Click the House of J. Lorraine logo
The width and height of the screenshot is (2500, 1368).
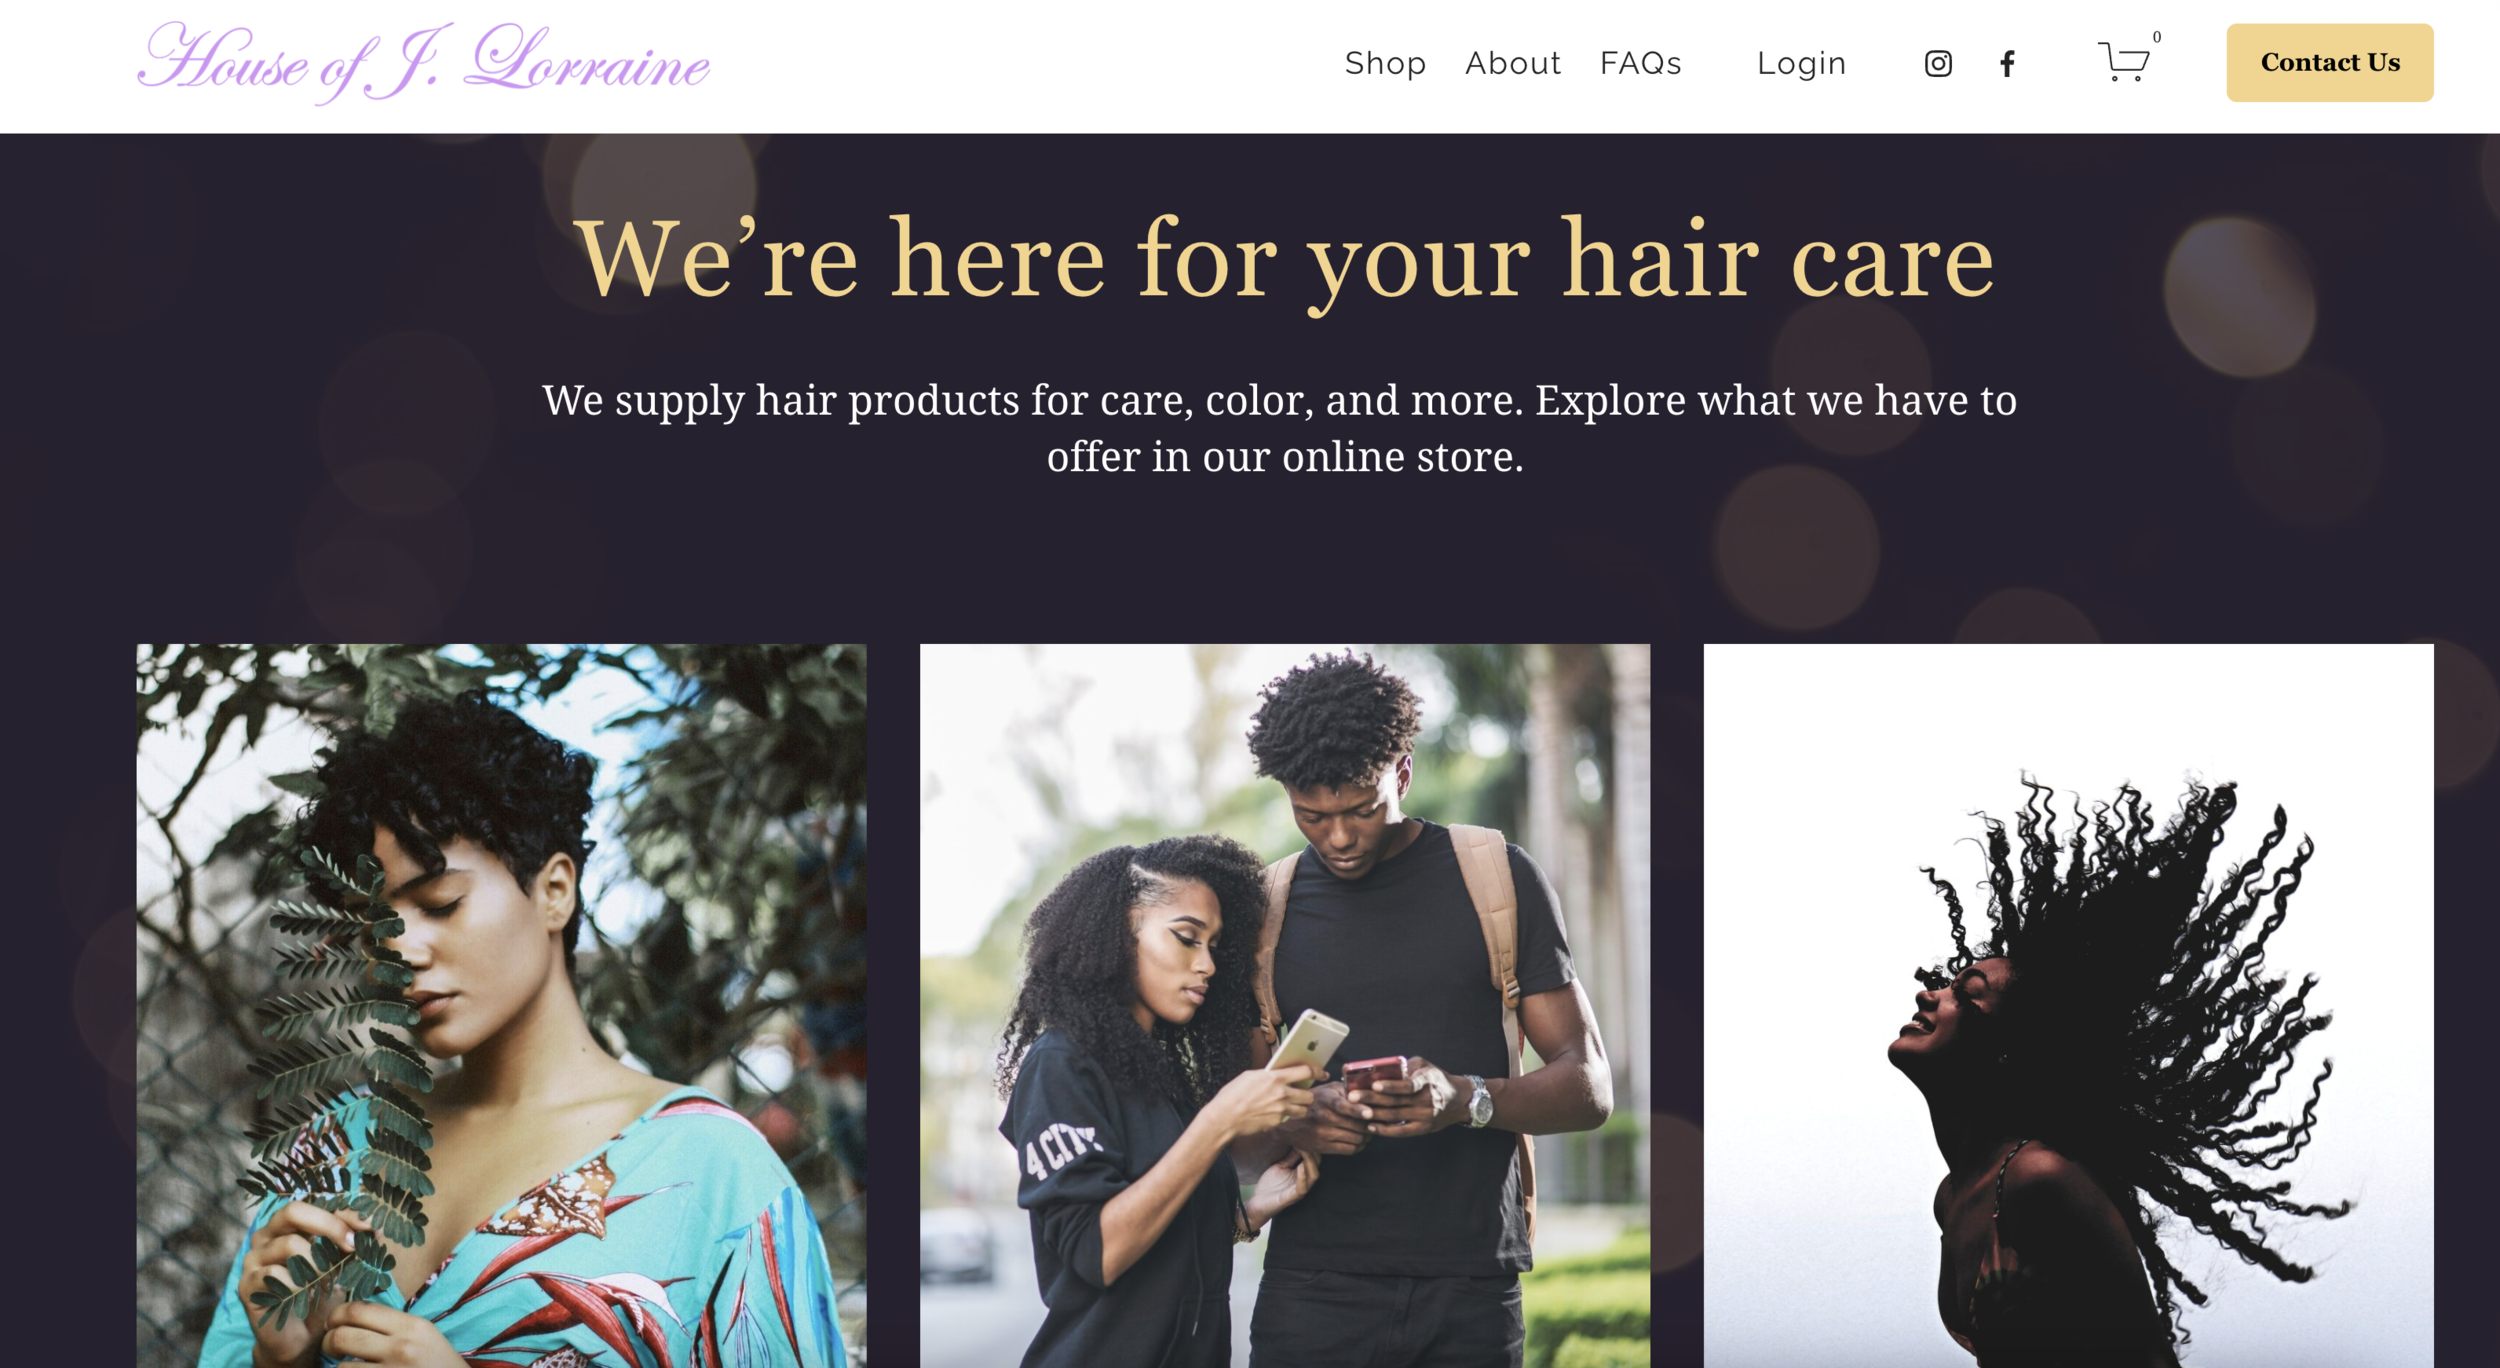[424, 62]
